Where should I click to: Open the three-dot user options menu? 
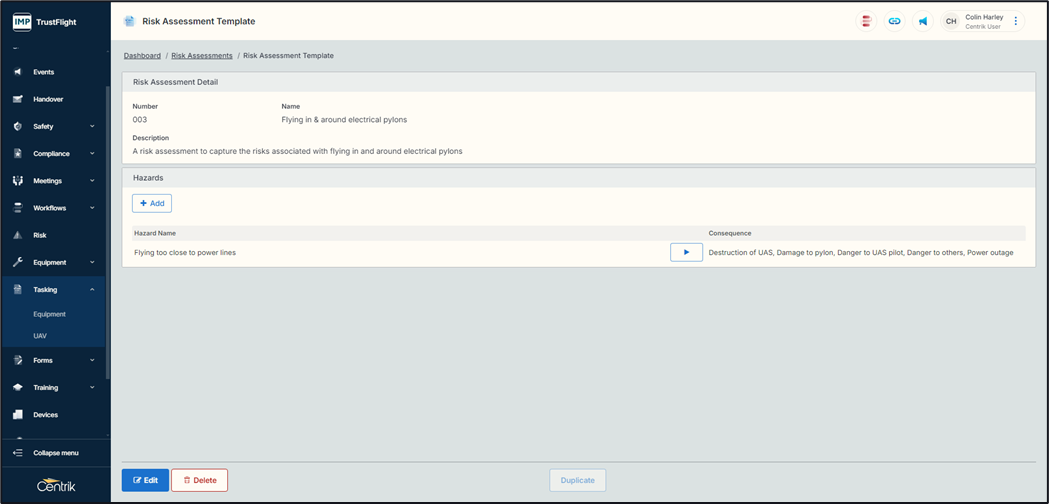click(1016, 21)
